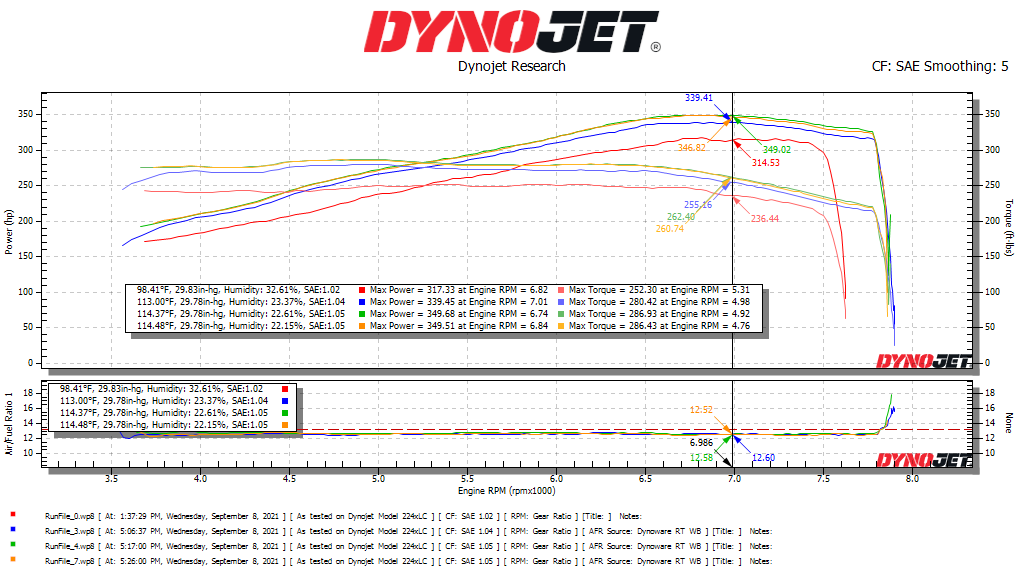Click the blue square before Max Power = 339.45

pos(361,301)
